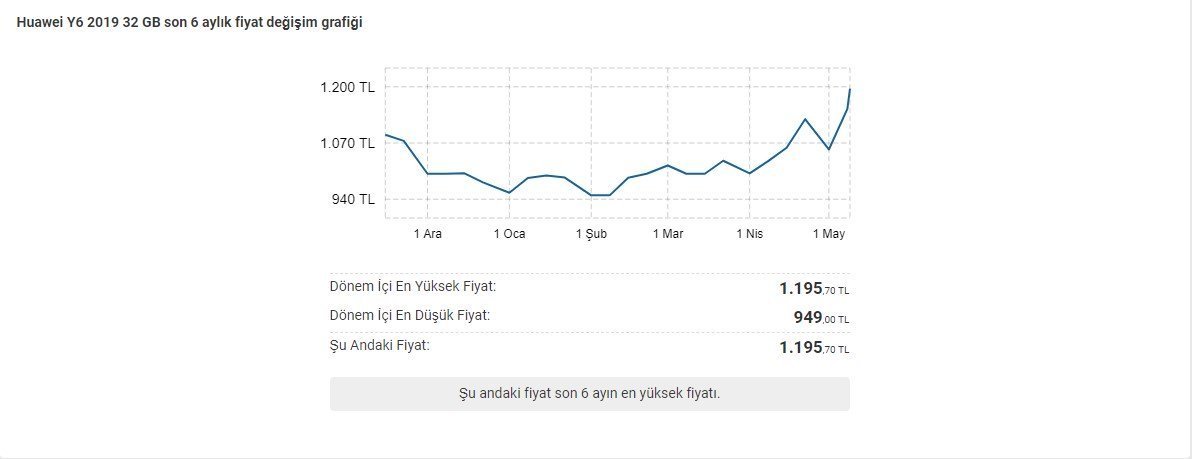Select the 1 Ara date label
1192x459 pixels.
click(x=428, y=234)
